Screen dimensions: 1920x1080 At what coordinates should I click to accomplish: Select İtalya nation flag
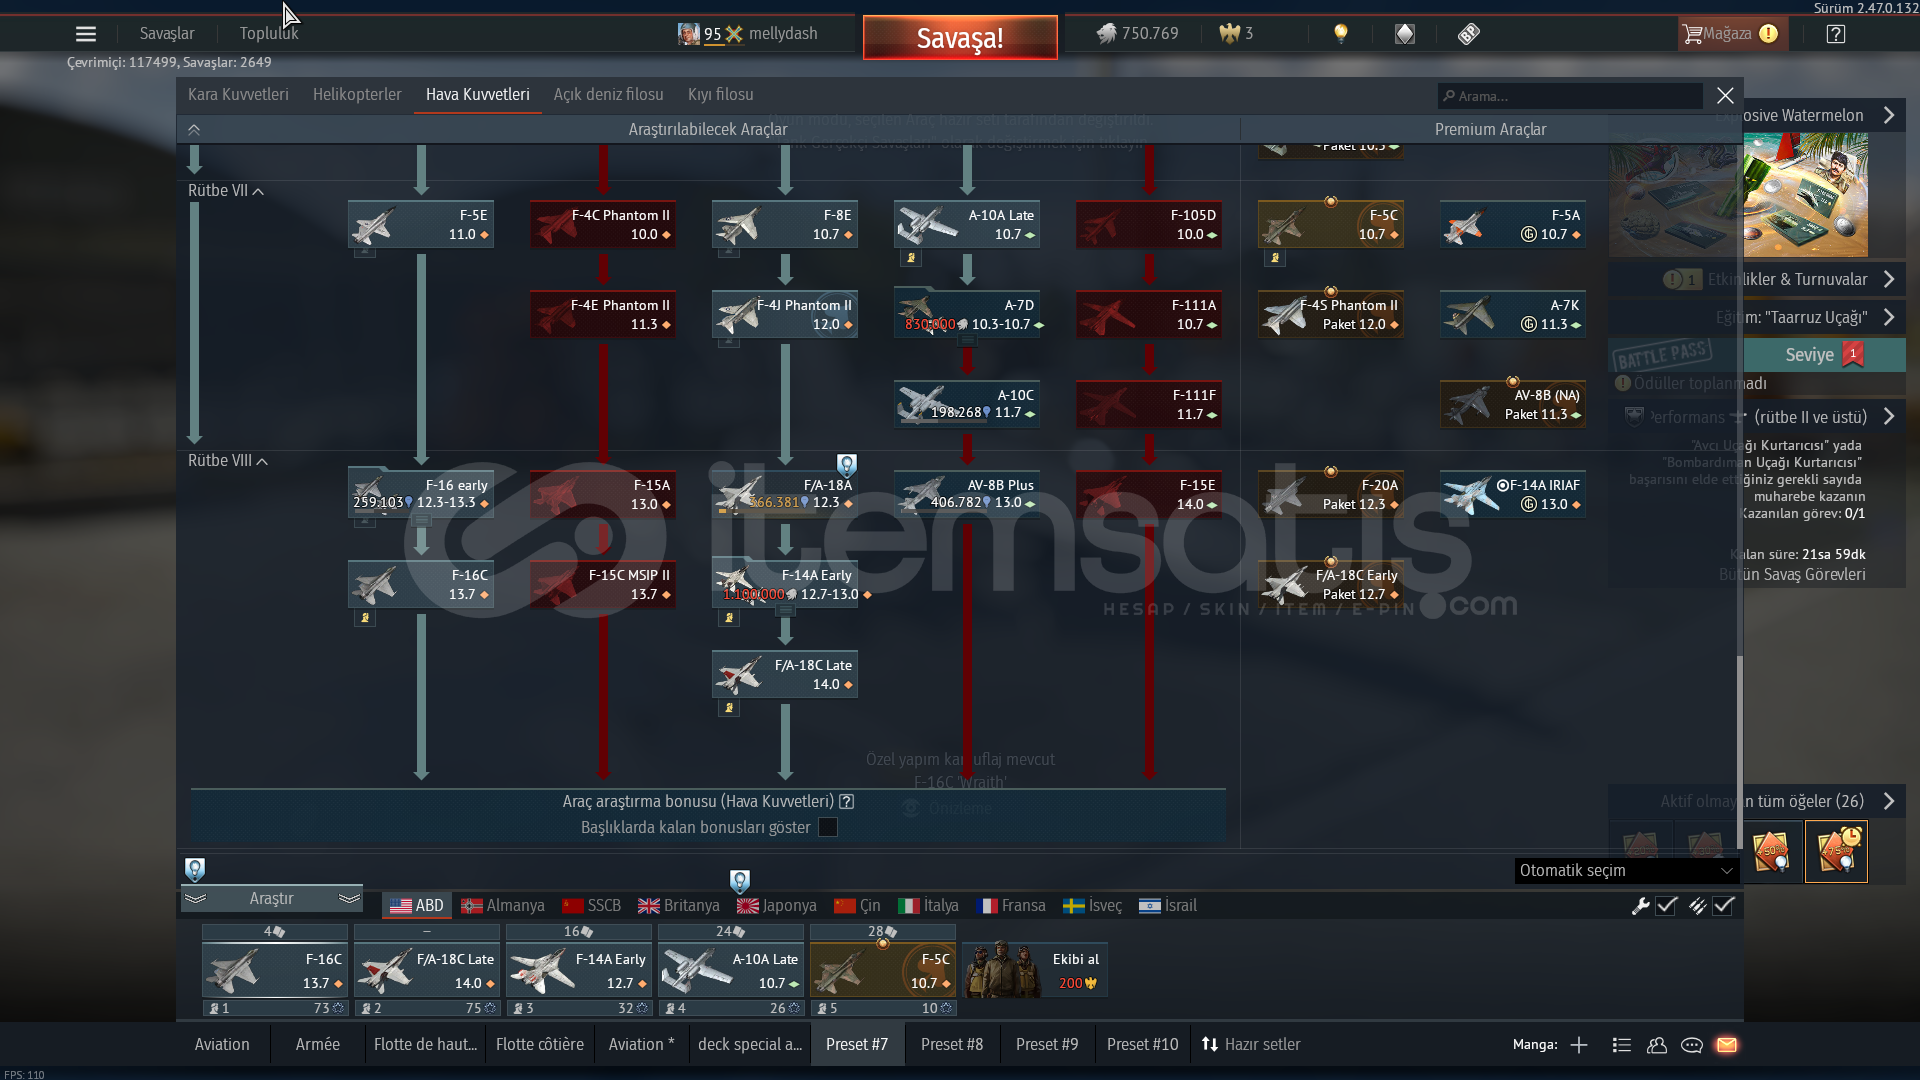pyautogui.click(x=929, y=905)
